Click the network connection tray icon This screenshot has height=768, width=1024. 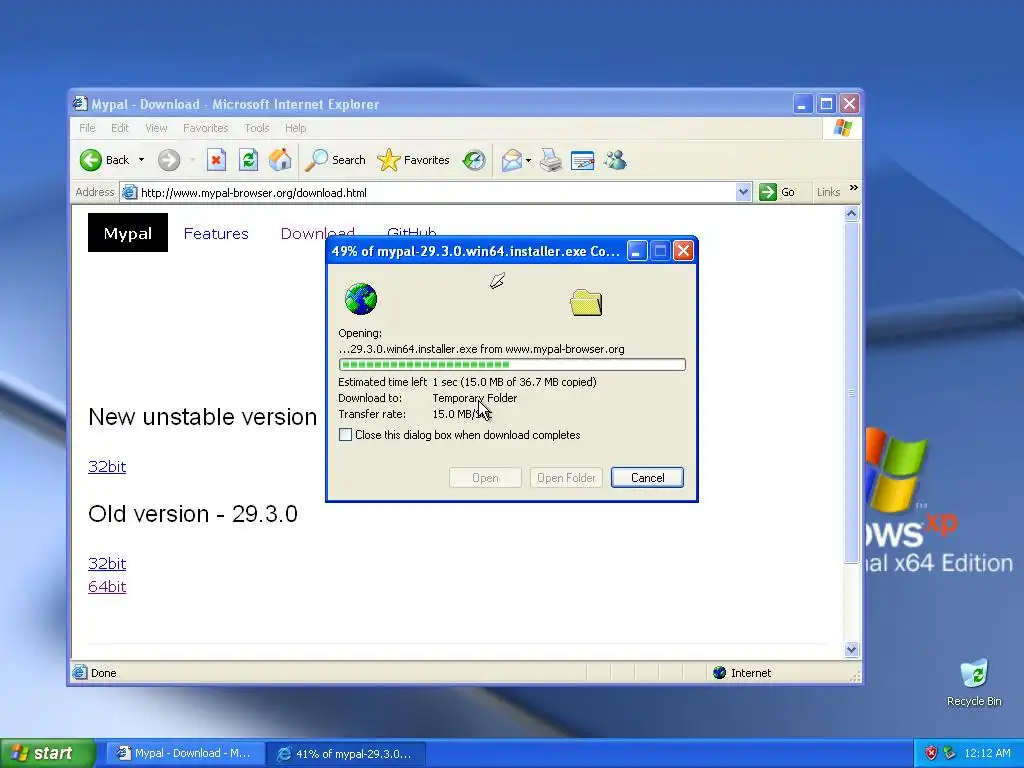click(x=949, y=753)
